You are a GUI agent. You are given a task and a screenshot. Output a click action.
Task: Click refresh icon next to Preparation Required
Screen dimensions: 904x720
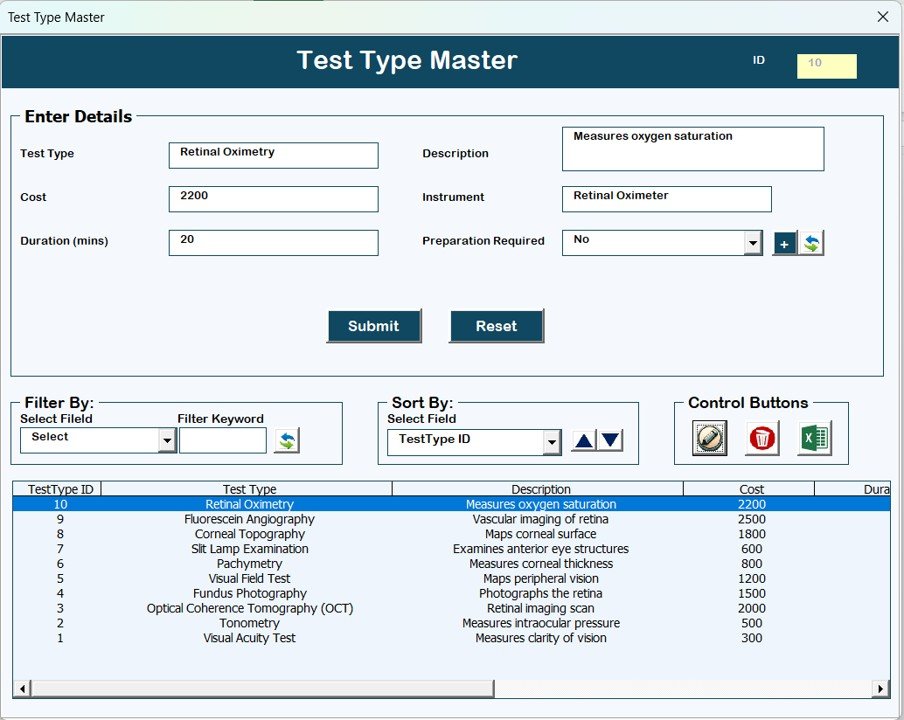[811, 243]
